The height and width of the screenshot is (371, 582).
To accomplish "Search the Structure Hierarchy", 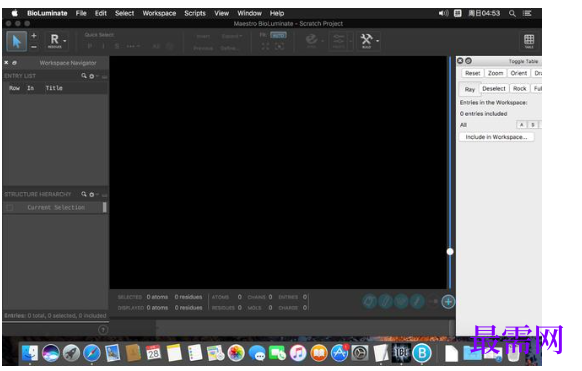I will click(x=84, y=194).
